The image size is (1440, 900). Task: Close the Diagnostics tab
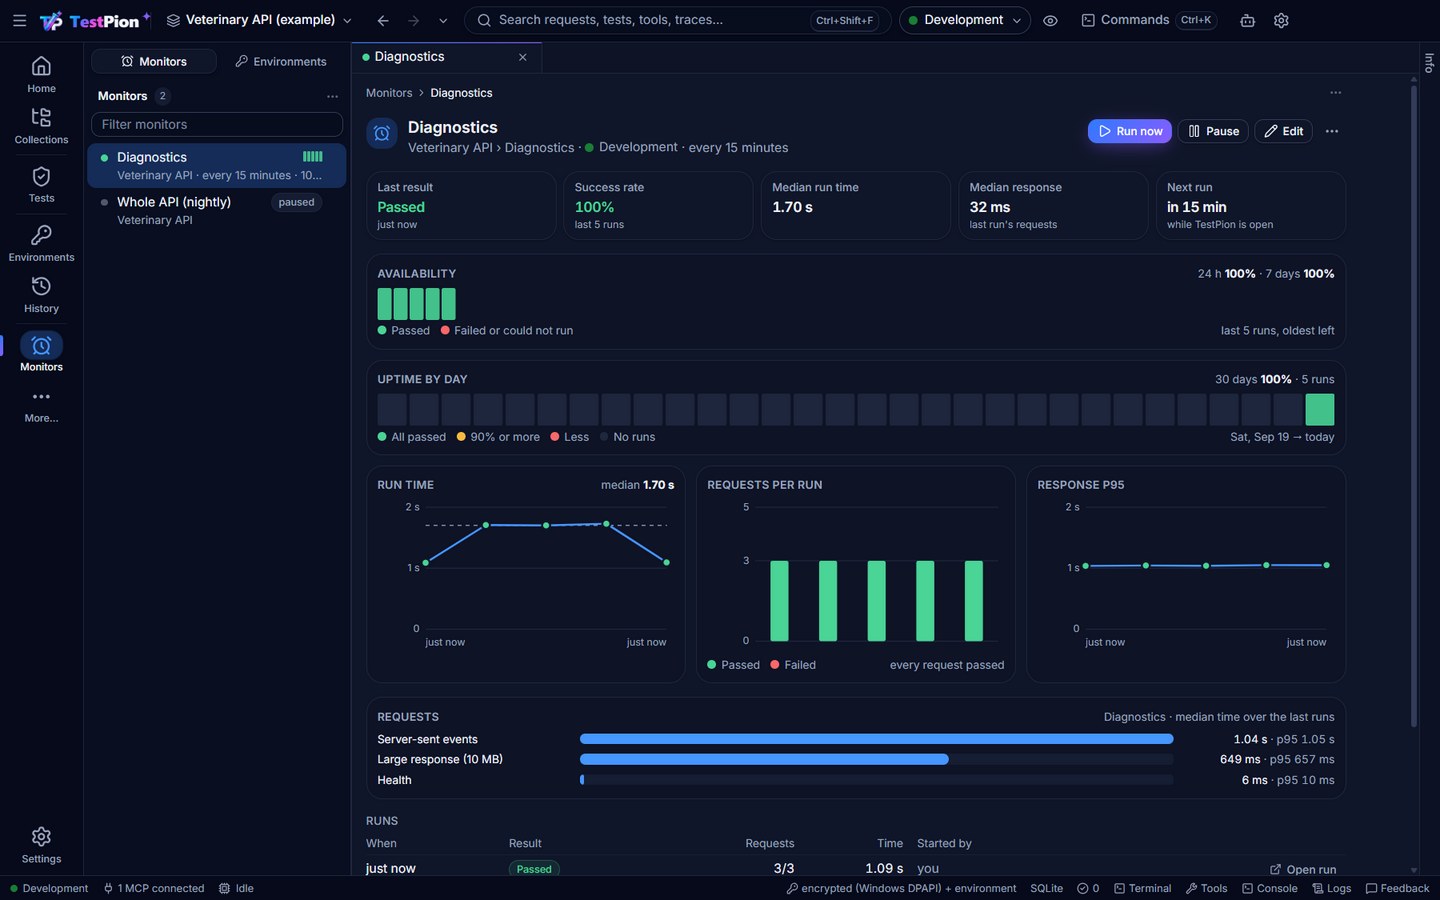(x=522, y=57)
